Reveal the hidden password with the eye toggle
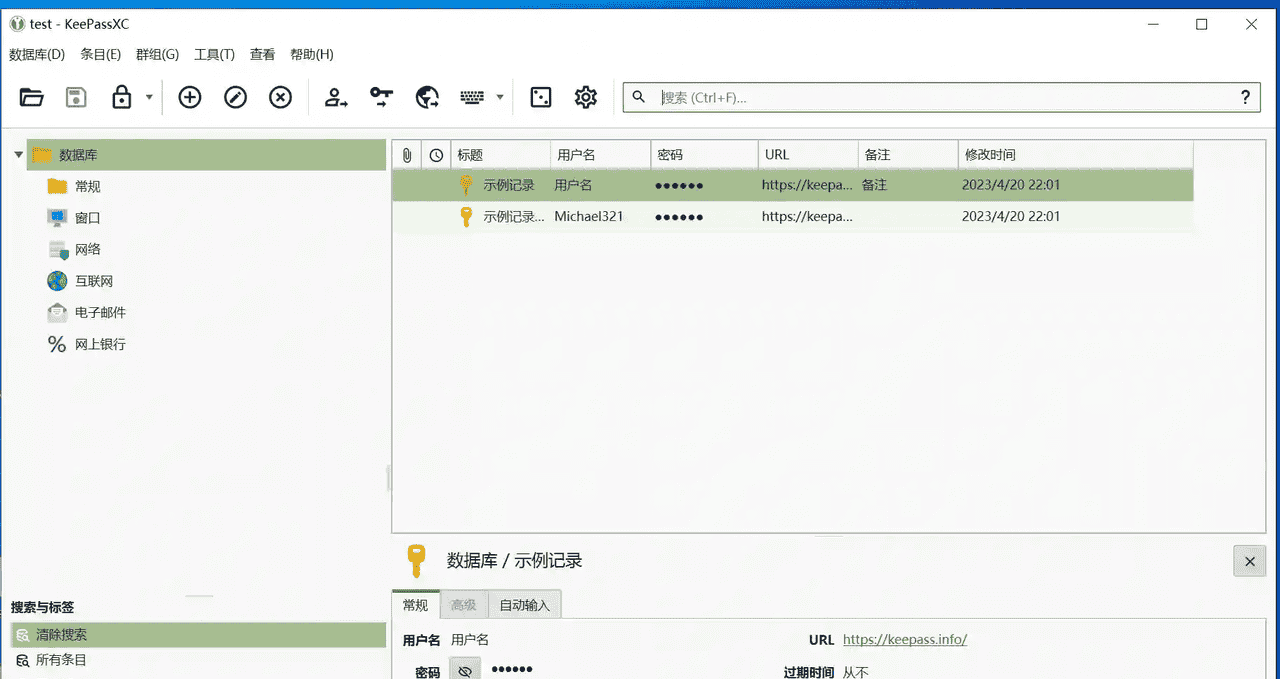Viewport: 1280px width, 679px height. 464,669
